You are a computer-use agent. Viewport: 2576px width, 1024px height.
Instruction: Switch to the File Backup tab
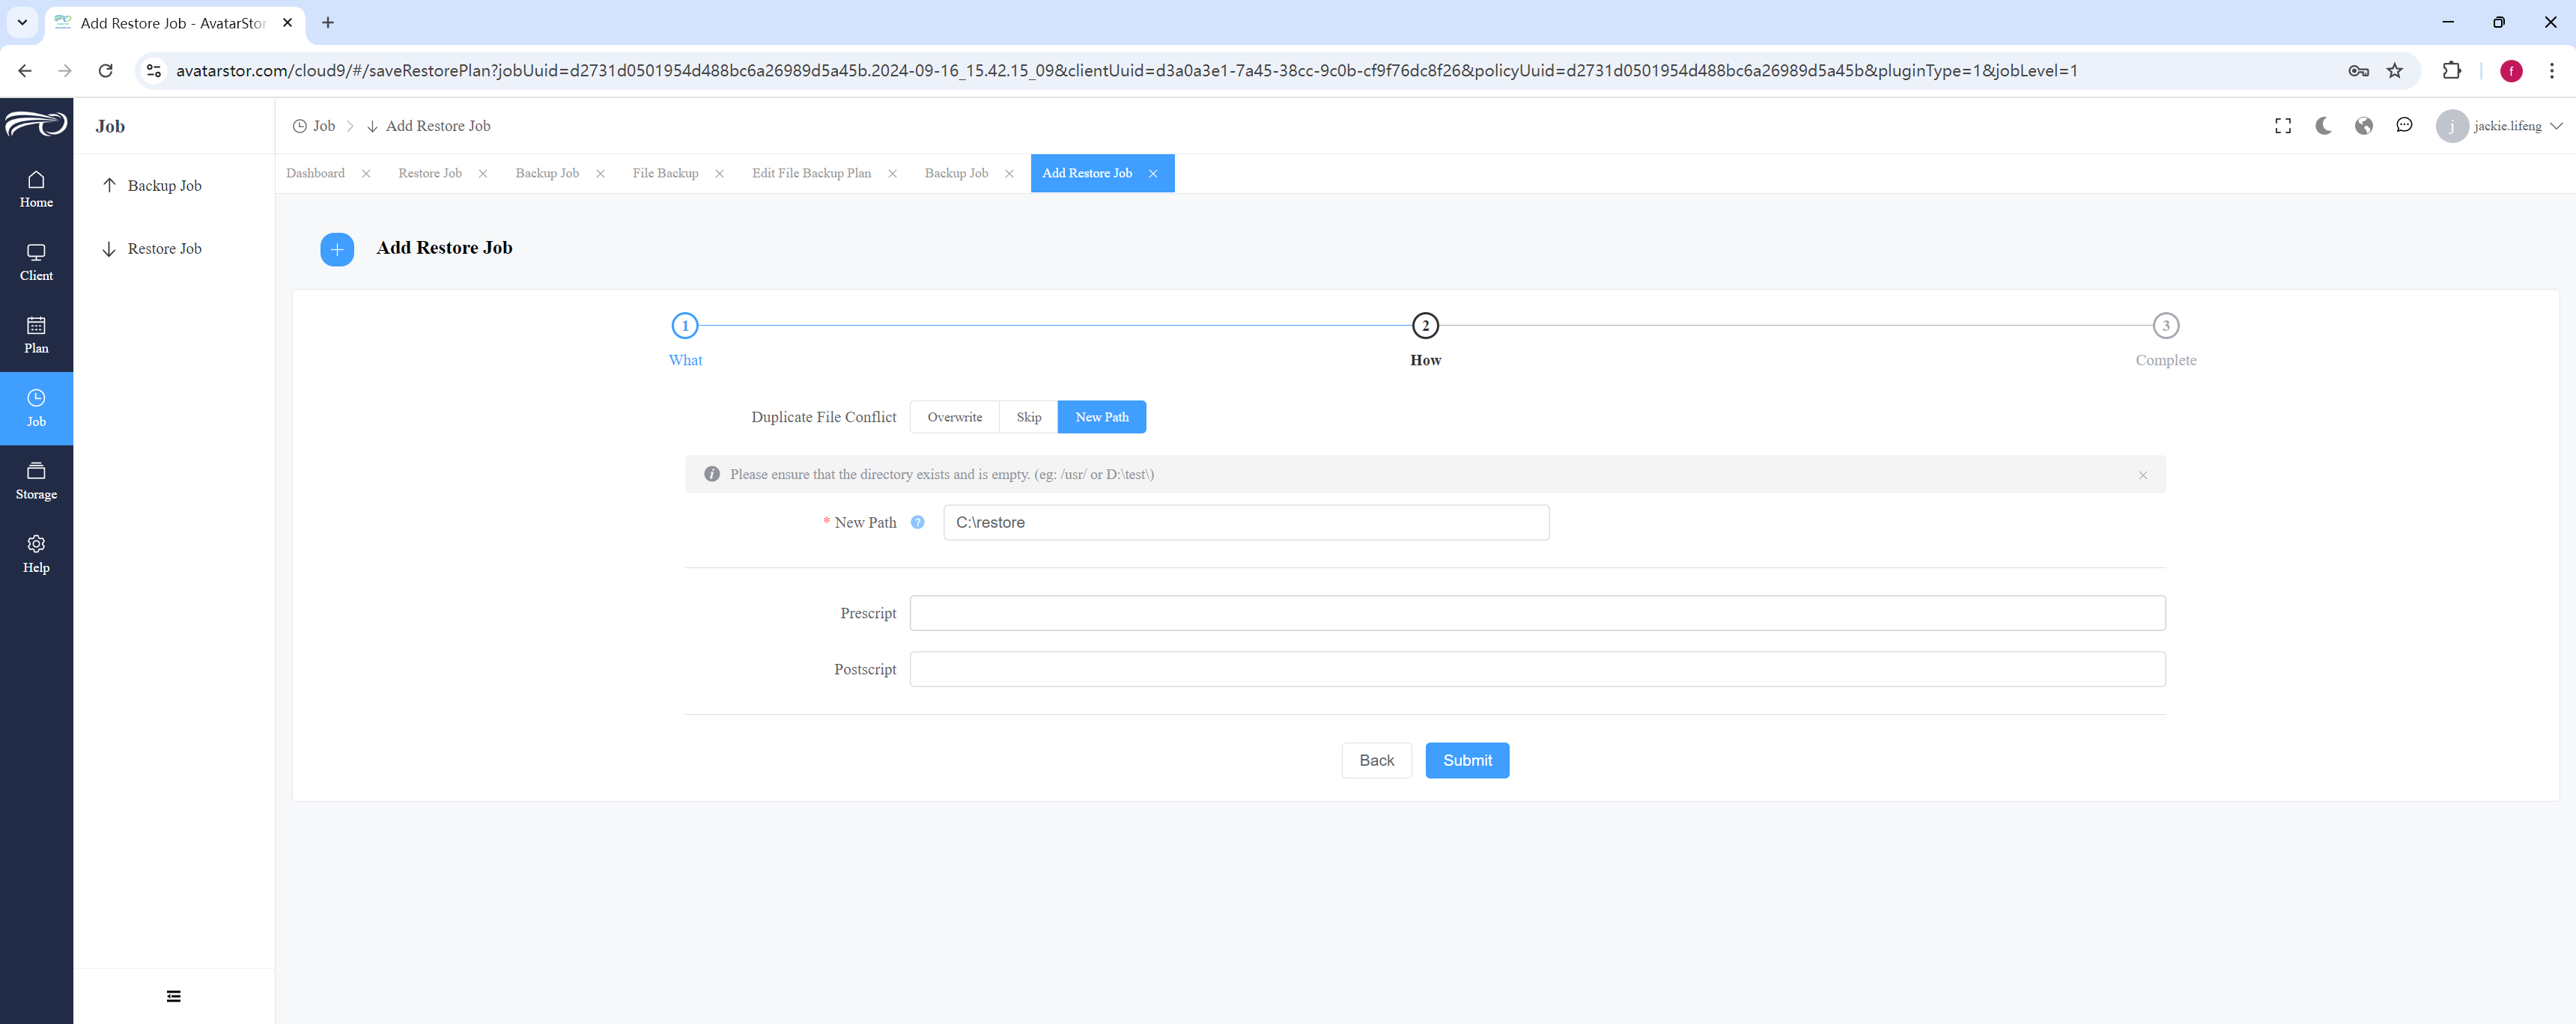click(x=665, y=173)
